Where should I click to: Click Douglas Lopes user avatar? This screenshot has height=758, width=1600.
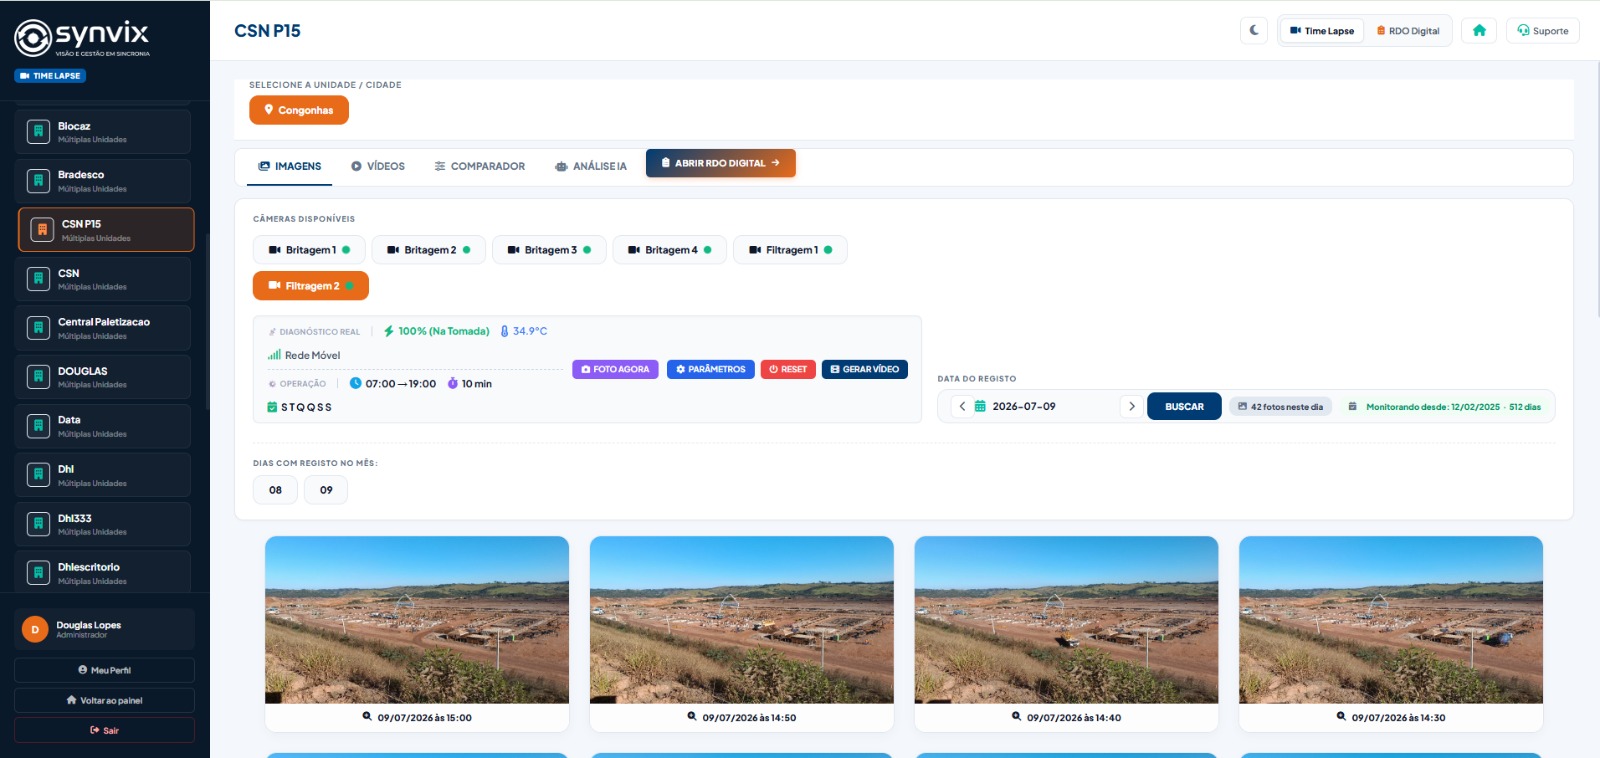coord(35,629)
